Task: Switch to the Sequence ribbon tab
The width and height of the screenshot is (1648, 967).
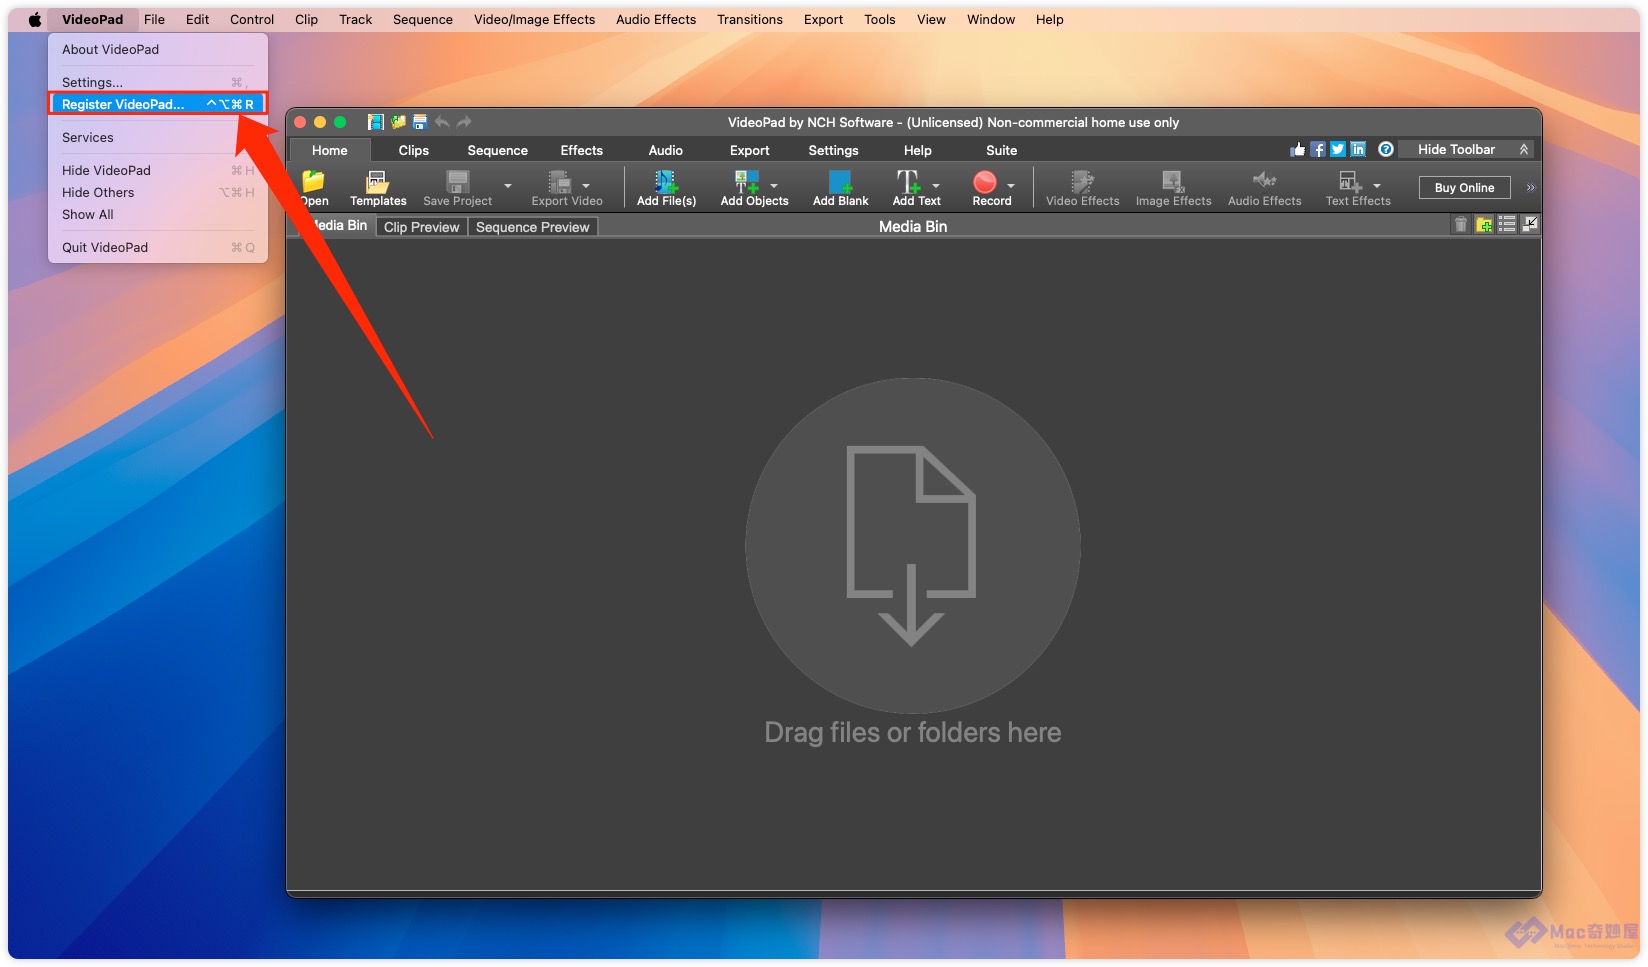Action: coord(497,150)
